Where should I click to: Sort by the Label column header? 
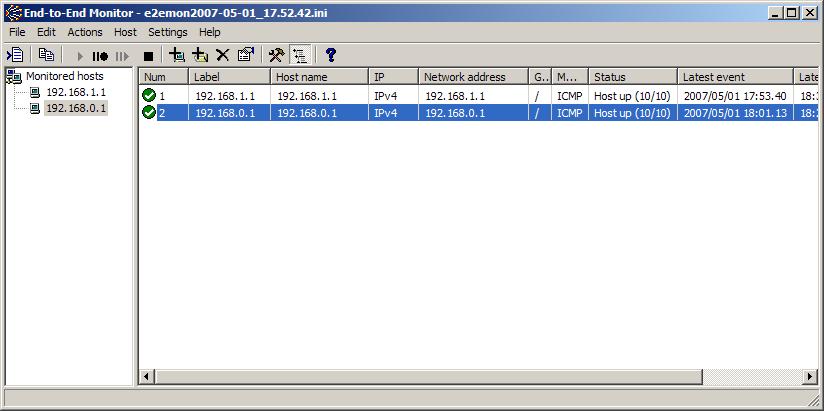click(x=229, y=77)
